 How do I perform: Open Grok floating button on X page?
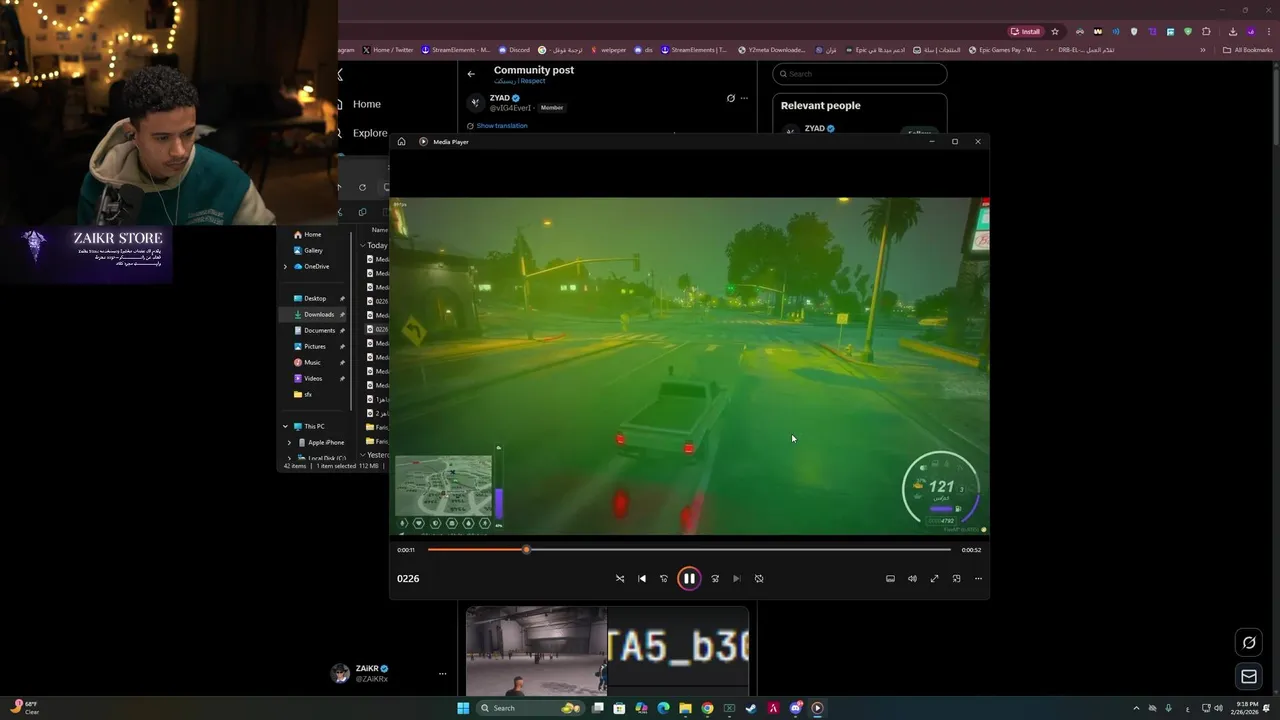1249,643
